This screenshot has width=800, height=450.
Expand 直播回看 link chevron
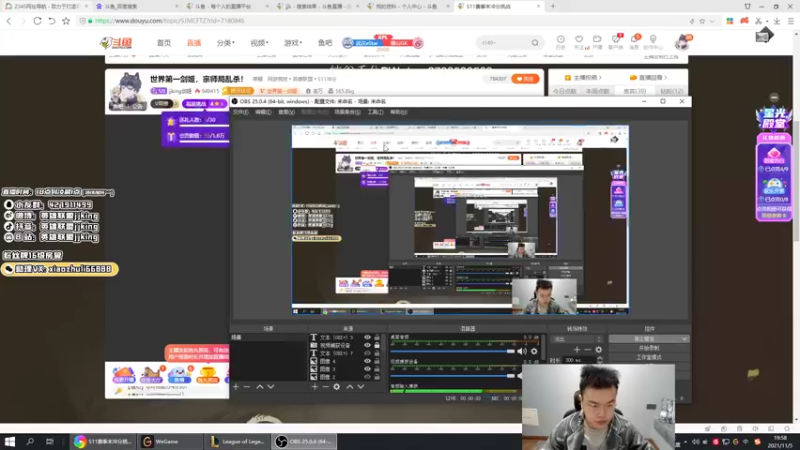[x=665, y=78]
